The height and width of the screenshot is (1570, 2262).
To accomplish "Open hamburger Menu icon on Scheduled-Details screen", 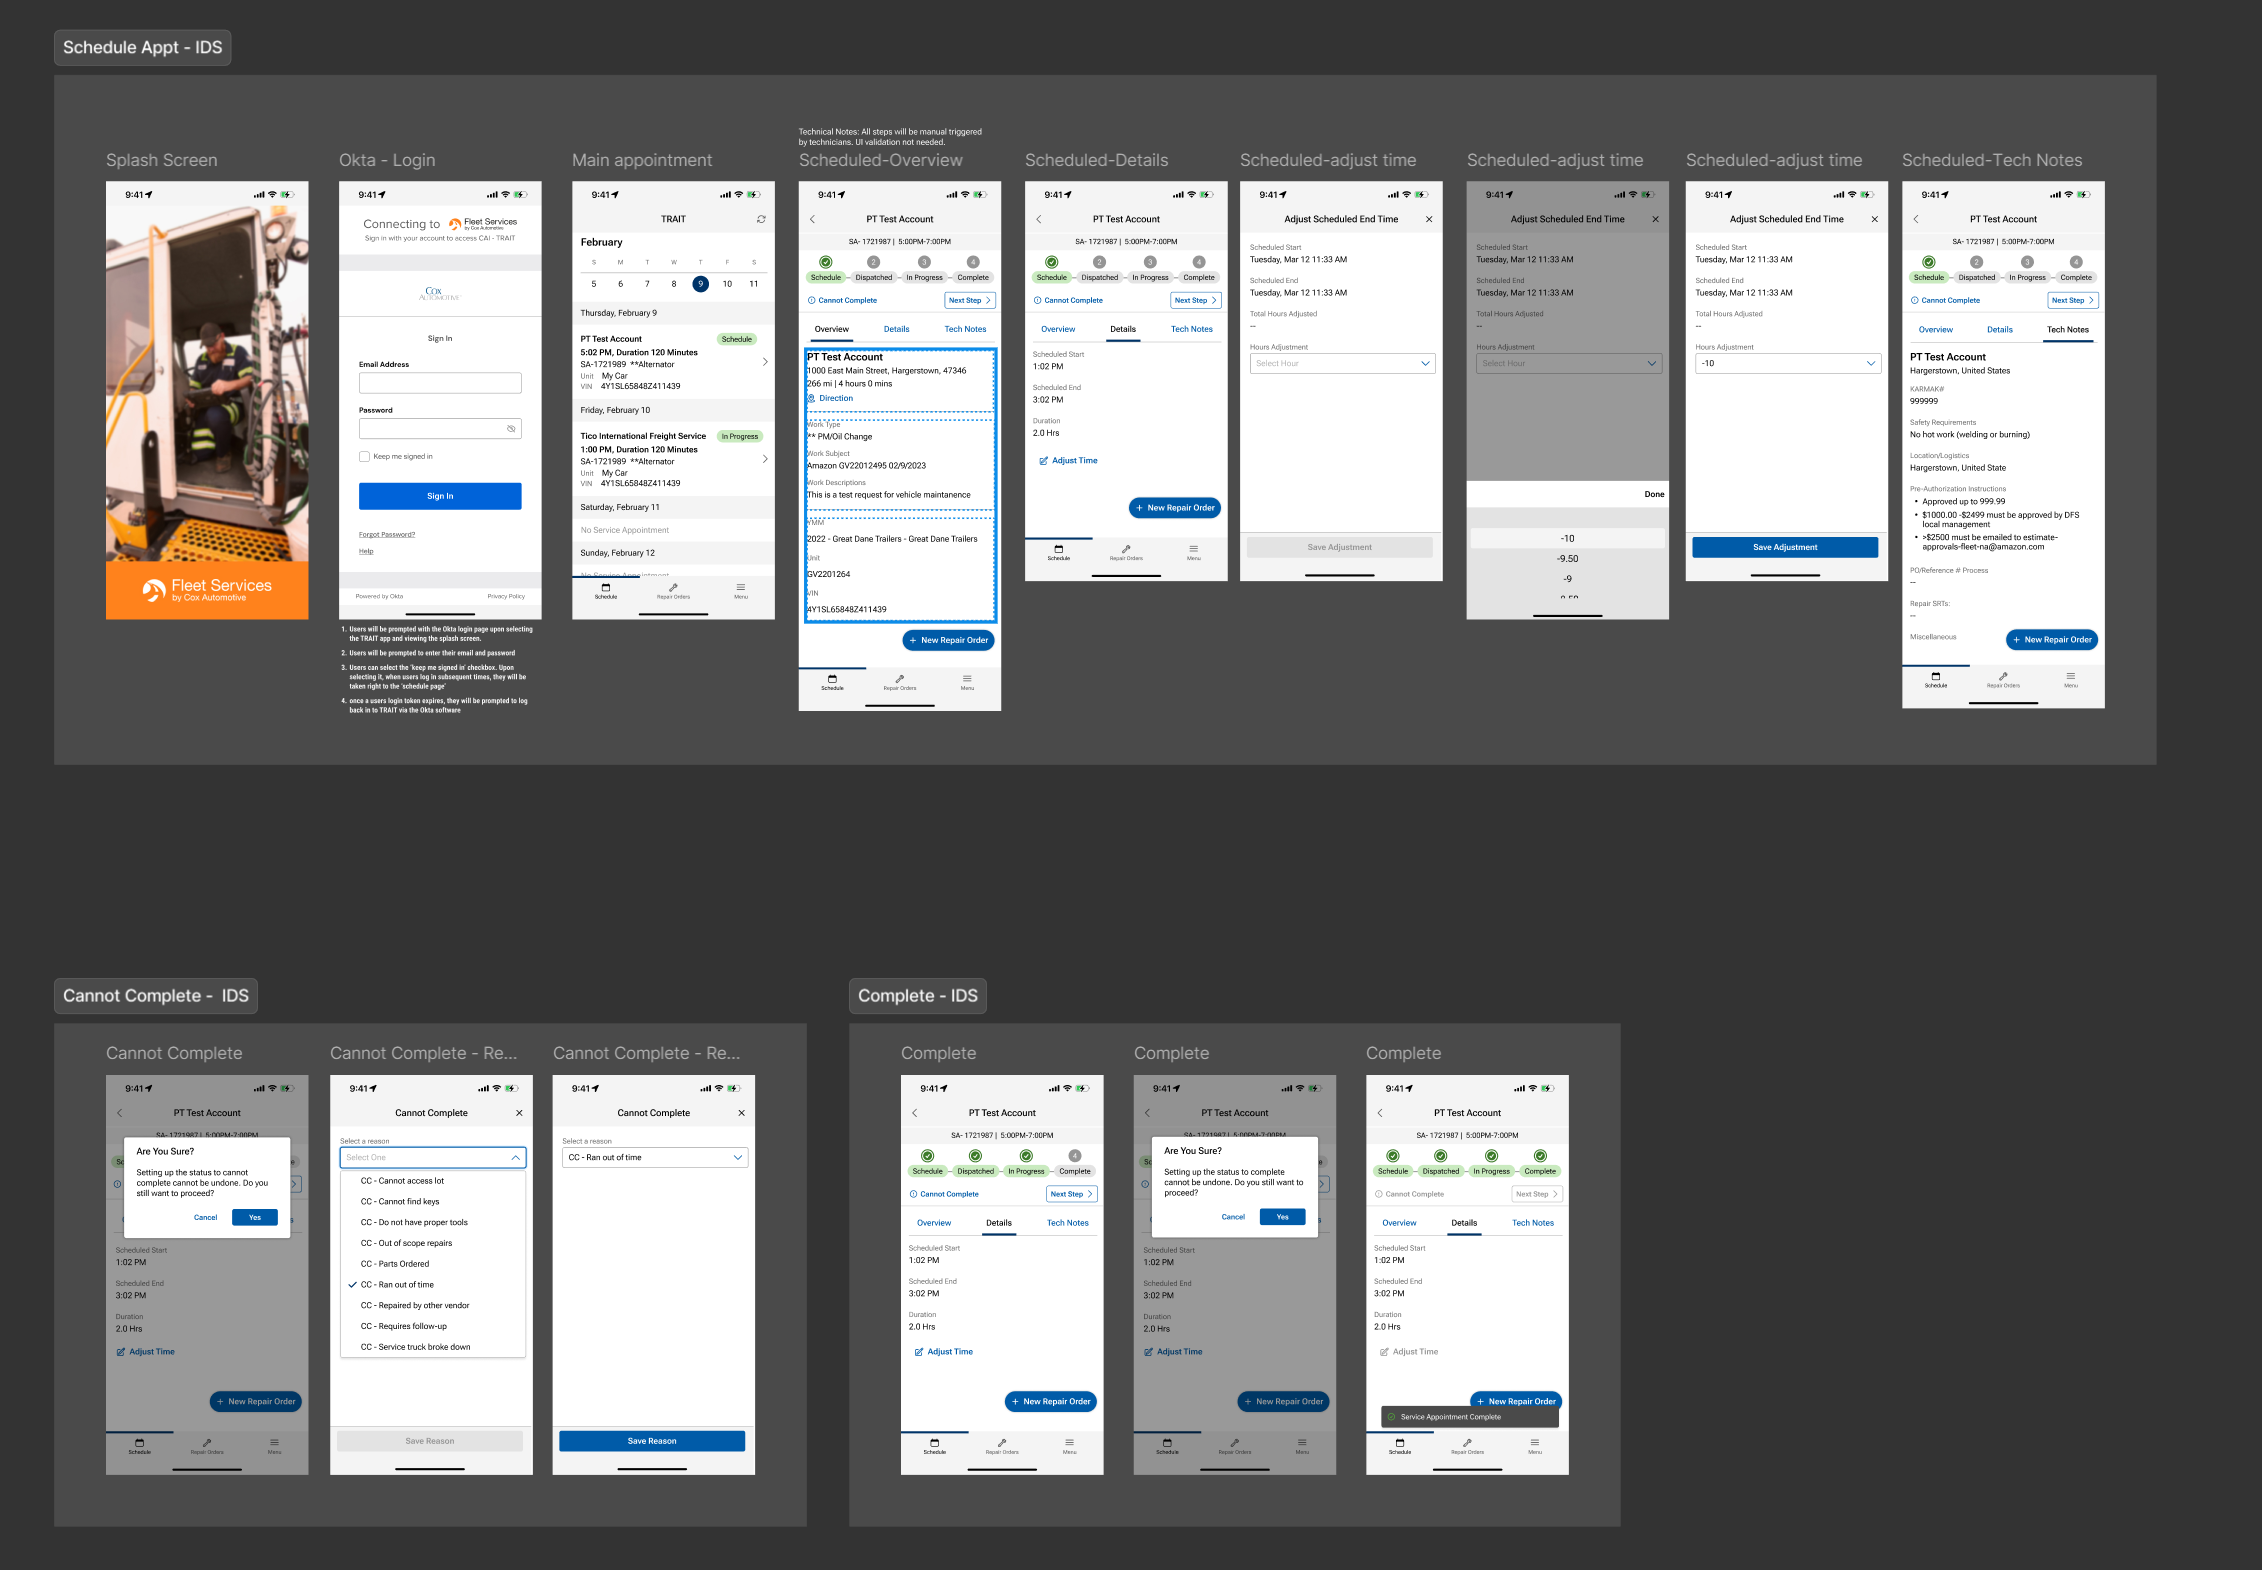I will 1193,549.
